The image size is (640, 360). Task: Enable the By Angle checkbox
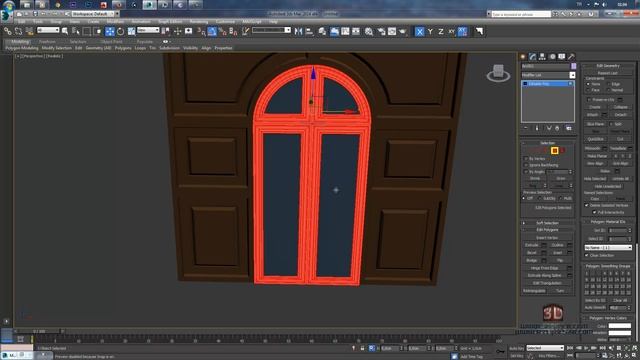click(x=526, y=172)
